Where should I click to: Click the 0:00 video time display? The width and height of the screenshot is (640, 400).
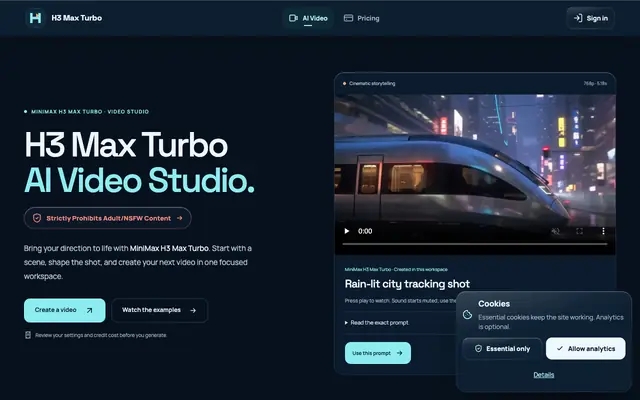point(365,231)
